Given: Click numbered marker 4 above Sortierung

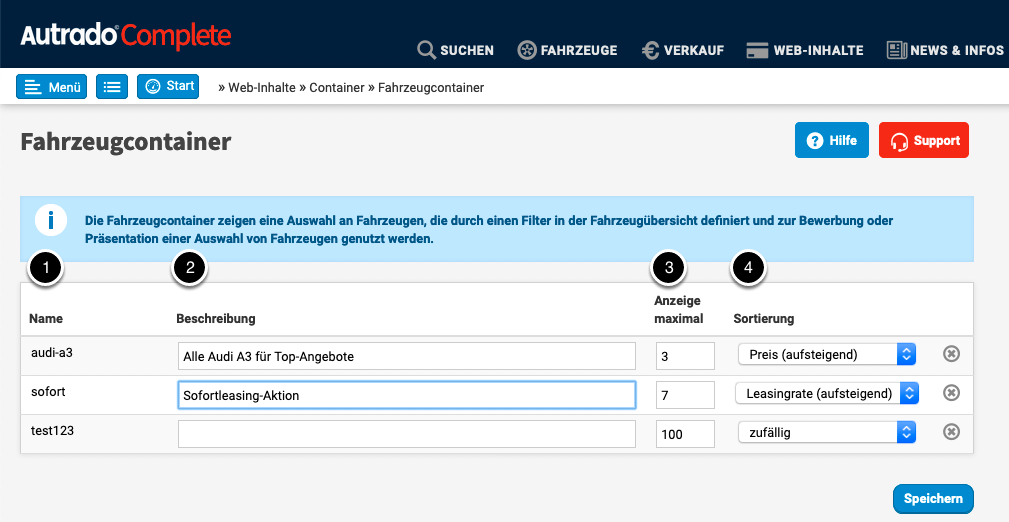Looking at the screenshot, I should [748, 267].
